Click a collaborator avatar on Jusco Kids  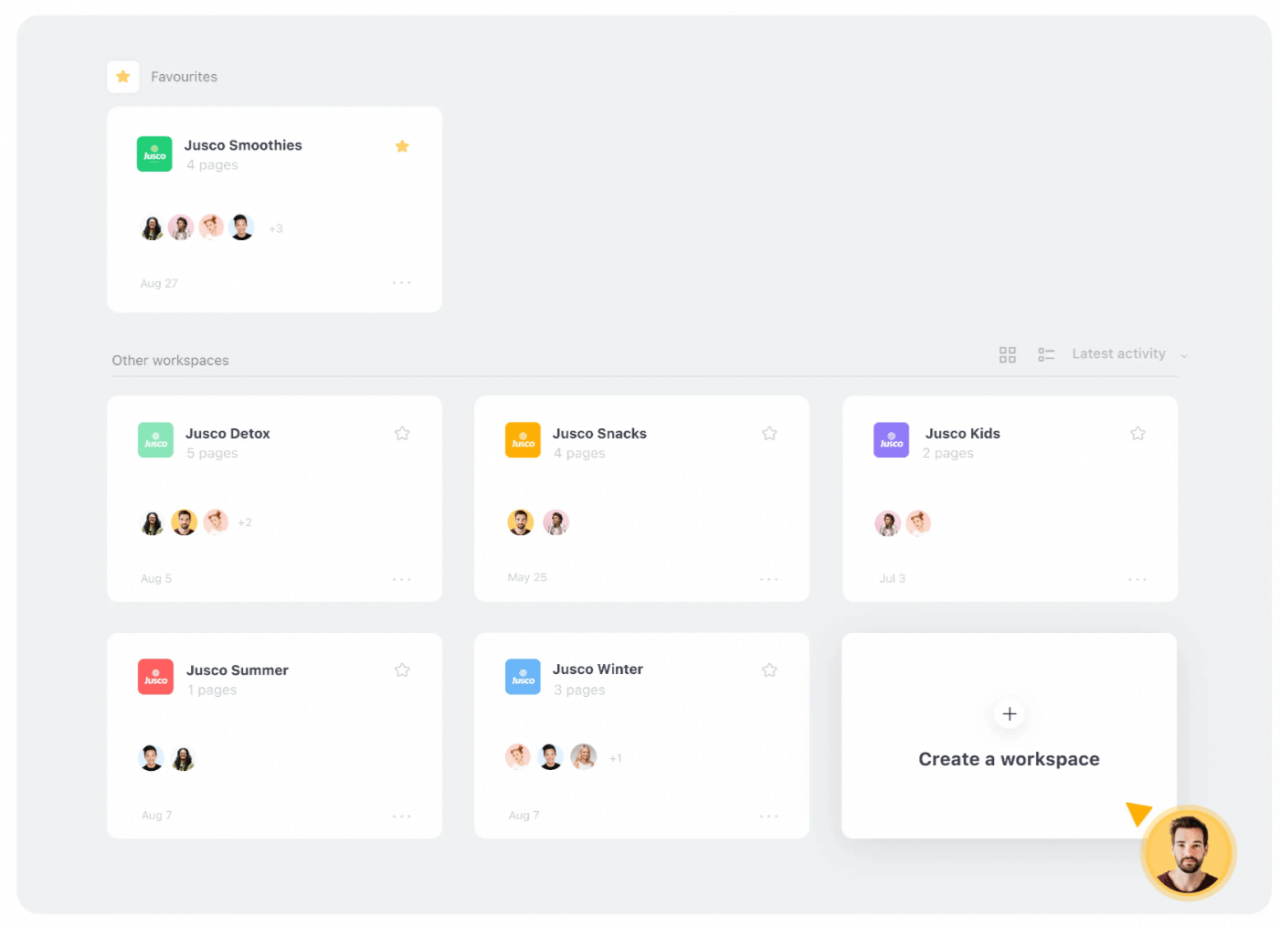pyautogui.click(x=887, y=522)
